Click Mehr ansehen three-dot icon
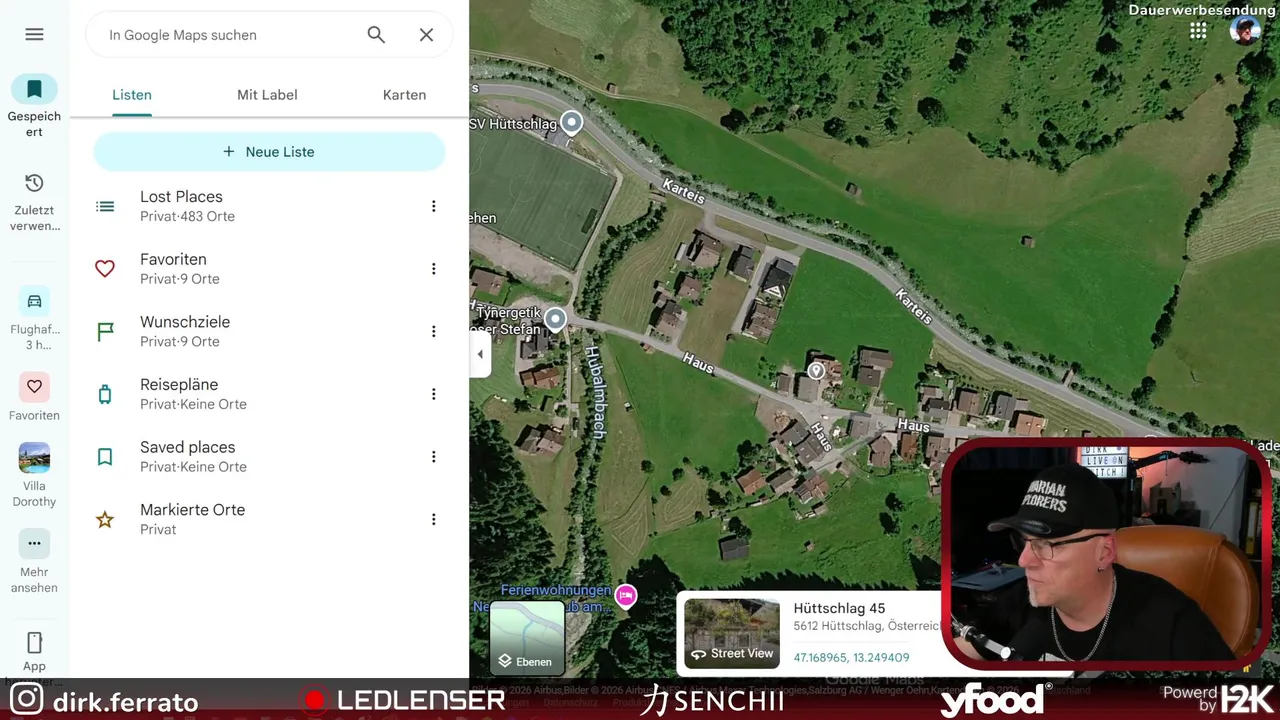Image resolution: width=1280 pixels, height=720 pixels. tap(34, 544)
